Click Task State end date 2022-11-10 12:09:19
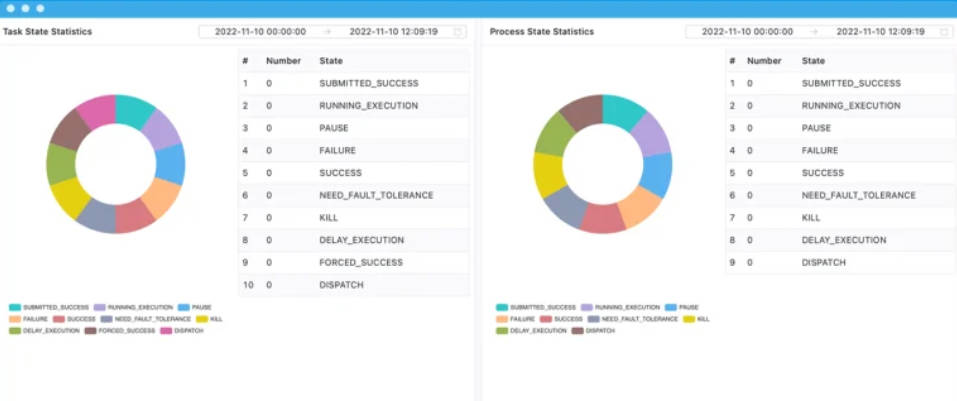 point(394,32)
